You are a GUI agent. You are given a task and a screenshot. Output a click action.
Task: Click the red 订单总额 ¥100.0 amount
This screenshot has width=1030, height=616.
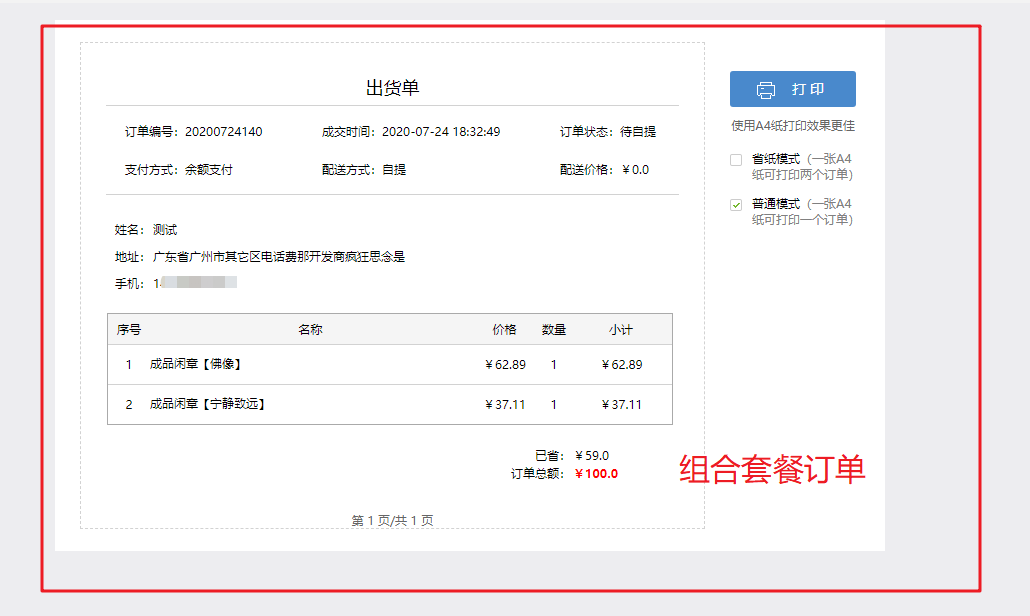pyautogui.click(x=596, y=474)
